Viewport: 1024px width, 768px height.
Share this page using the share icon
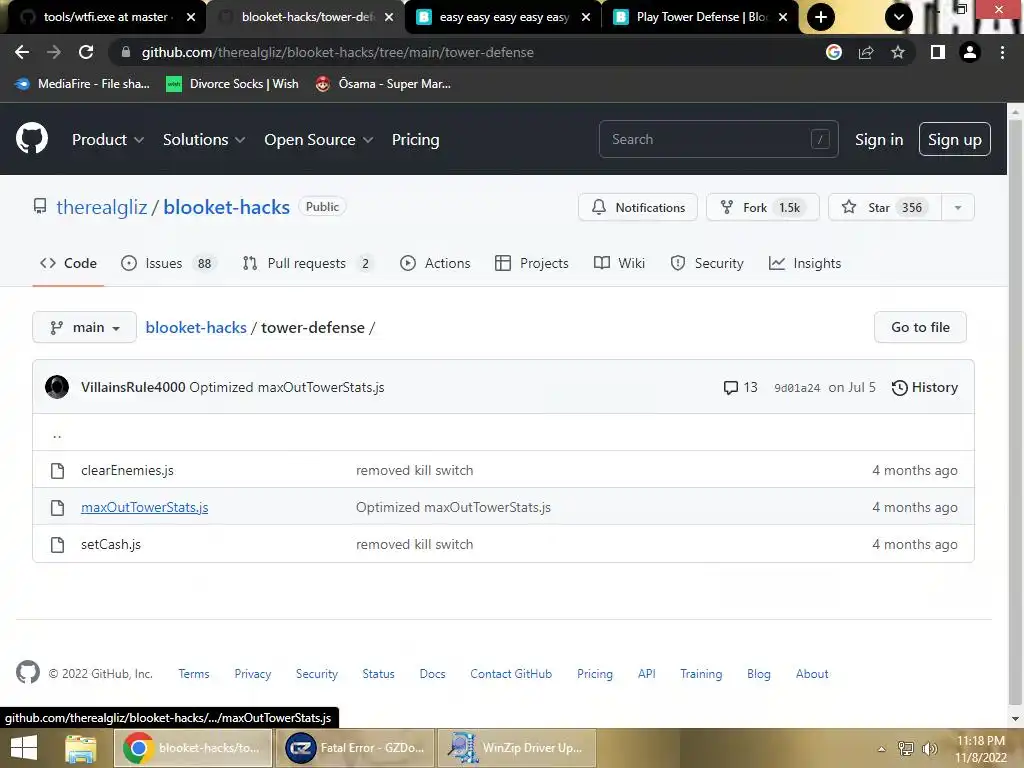[x=866, y=52]
